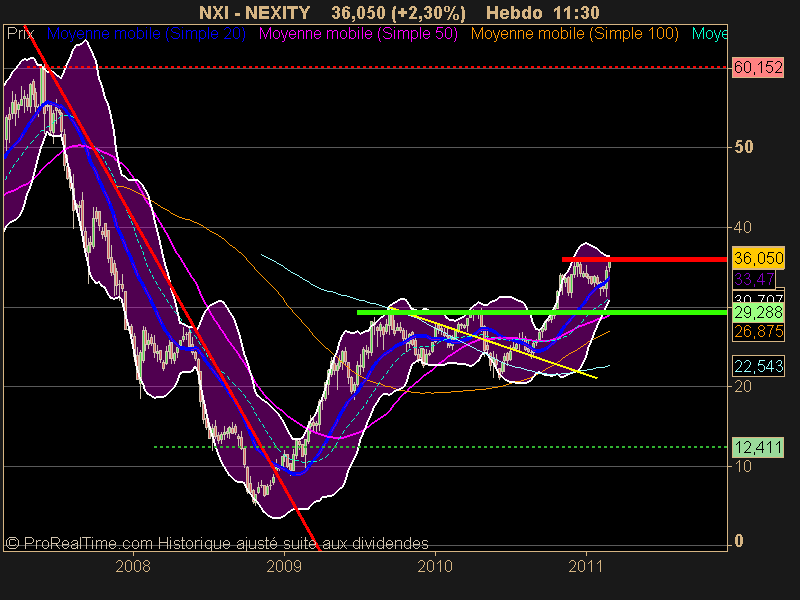Click the dotted red 60,152 level line

[378, 67]
